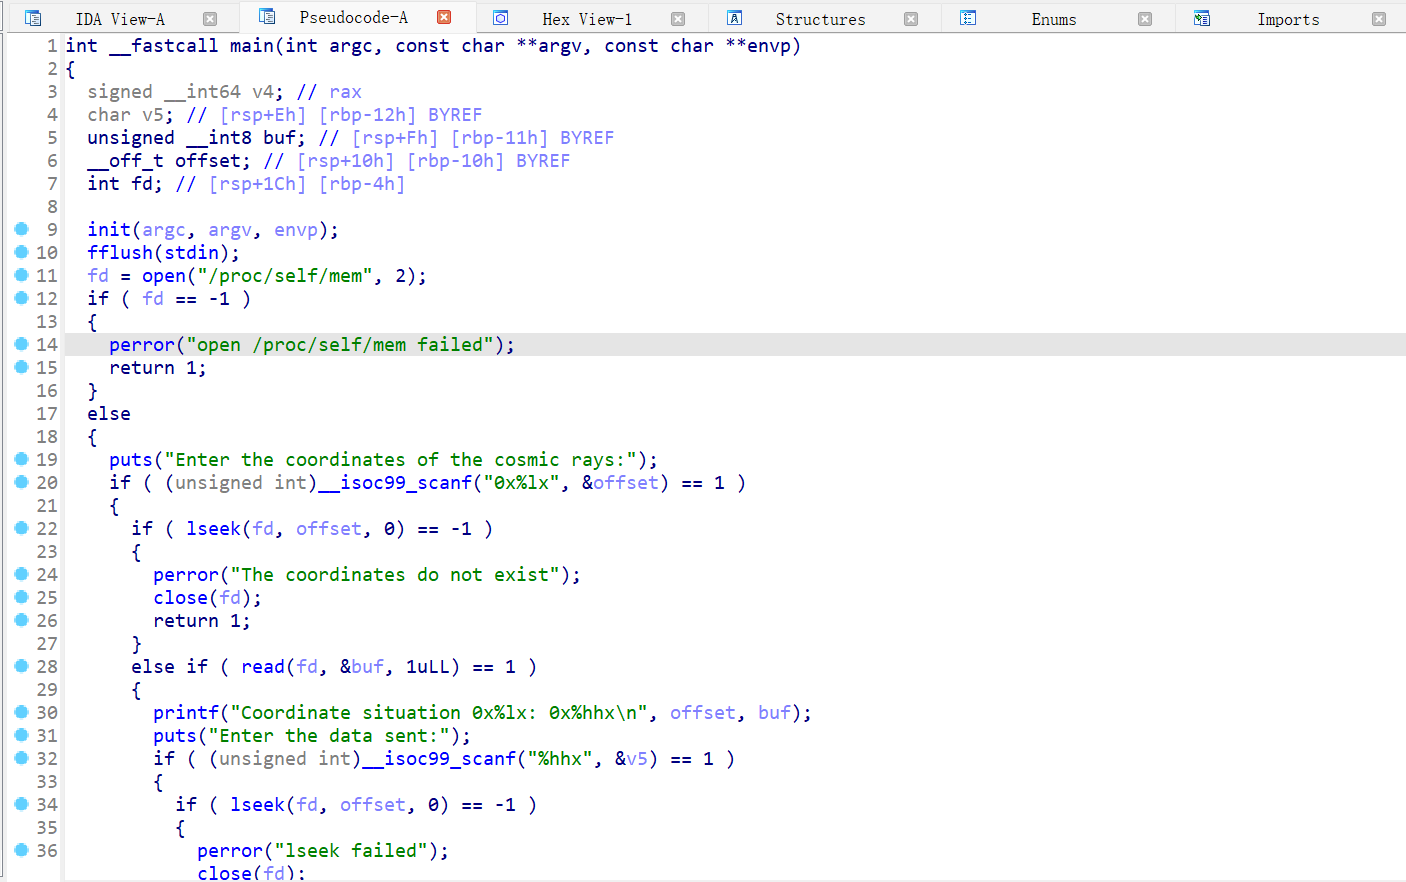The width and height of the screenshot is (1406, 882).
Task: Click the Imports tab icon
Action: (x=1202, y=18)
